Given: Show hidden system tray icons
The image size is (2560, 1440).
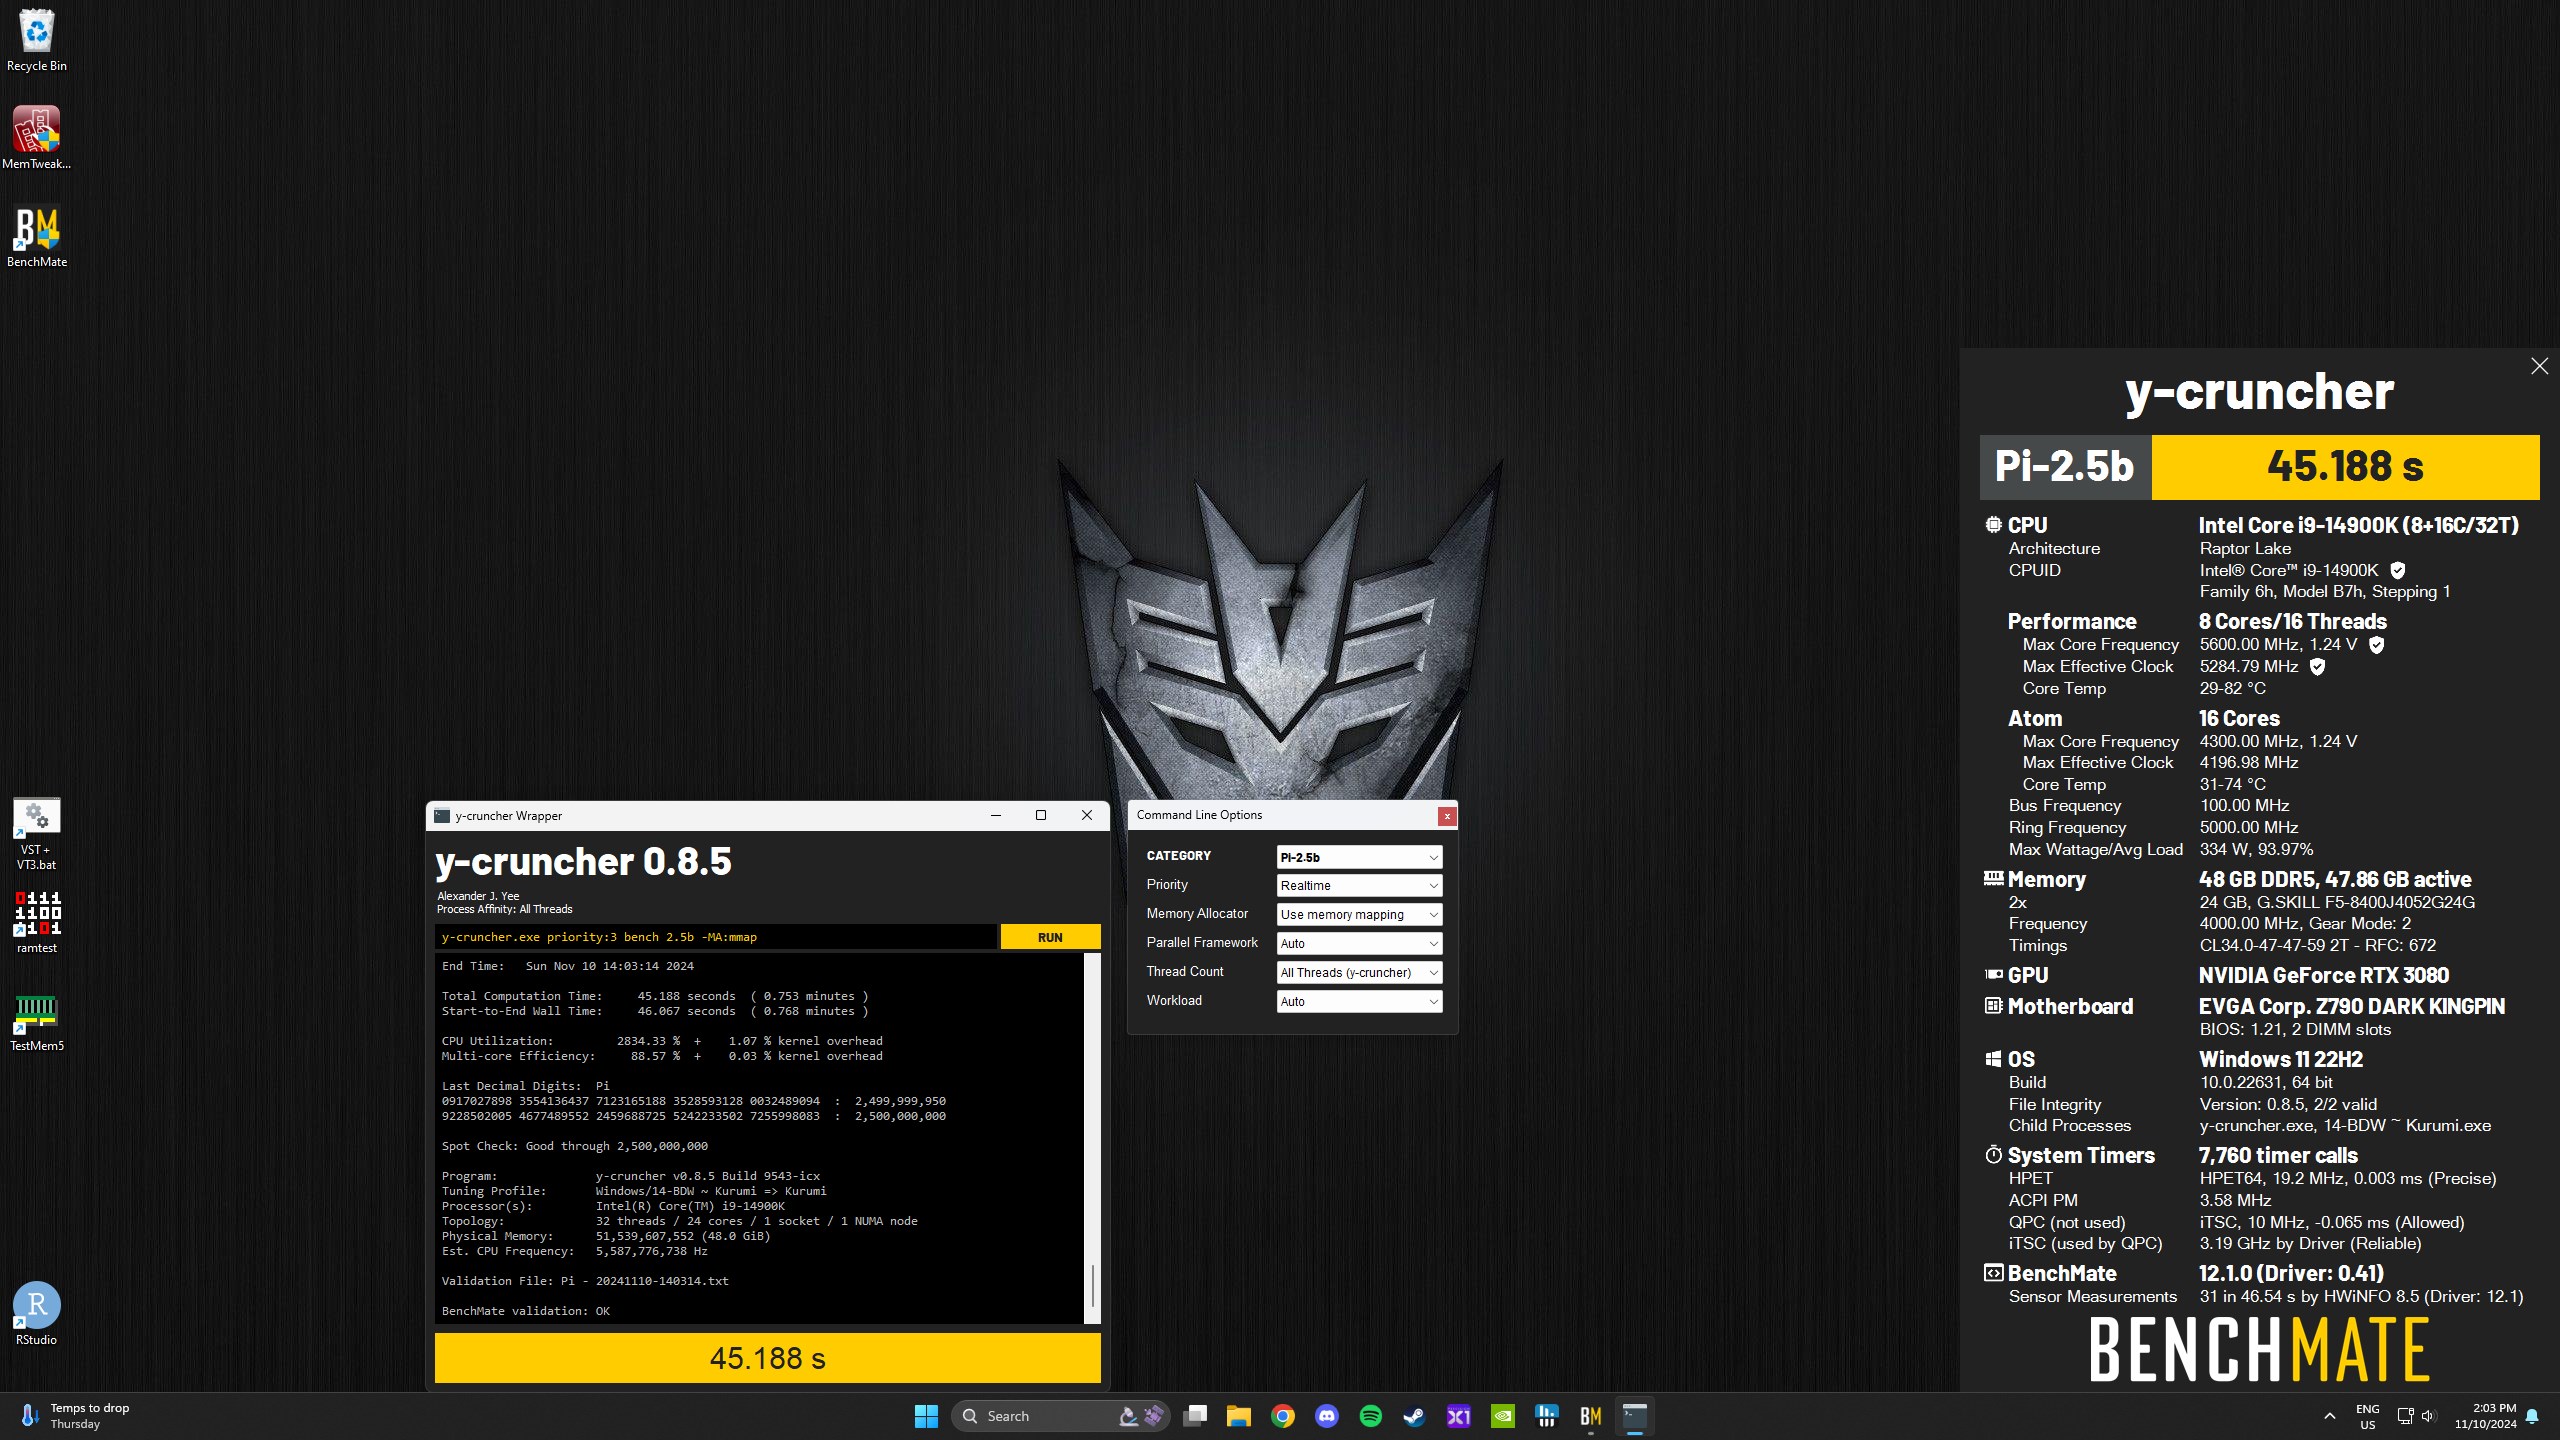Looking at the screenshot, I should pyautogui.click(x=2330, y=1416).
